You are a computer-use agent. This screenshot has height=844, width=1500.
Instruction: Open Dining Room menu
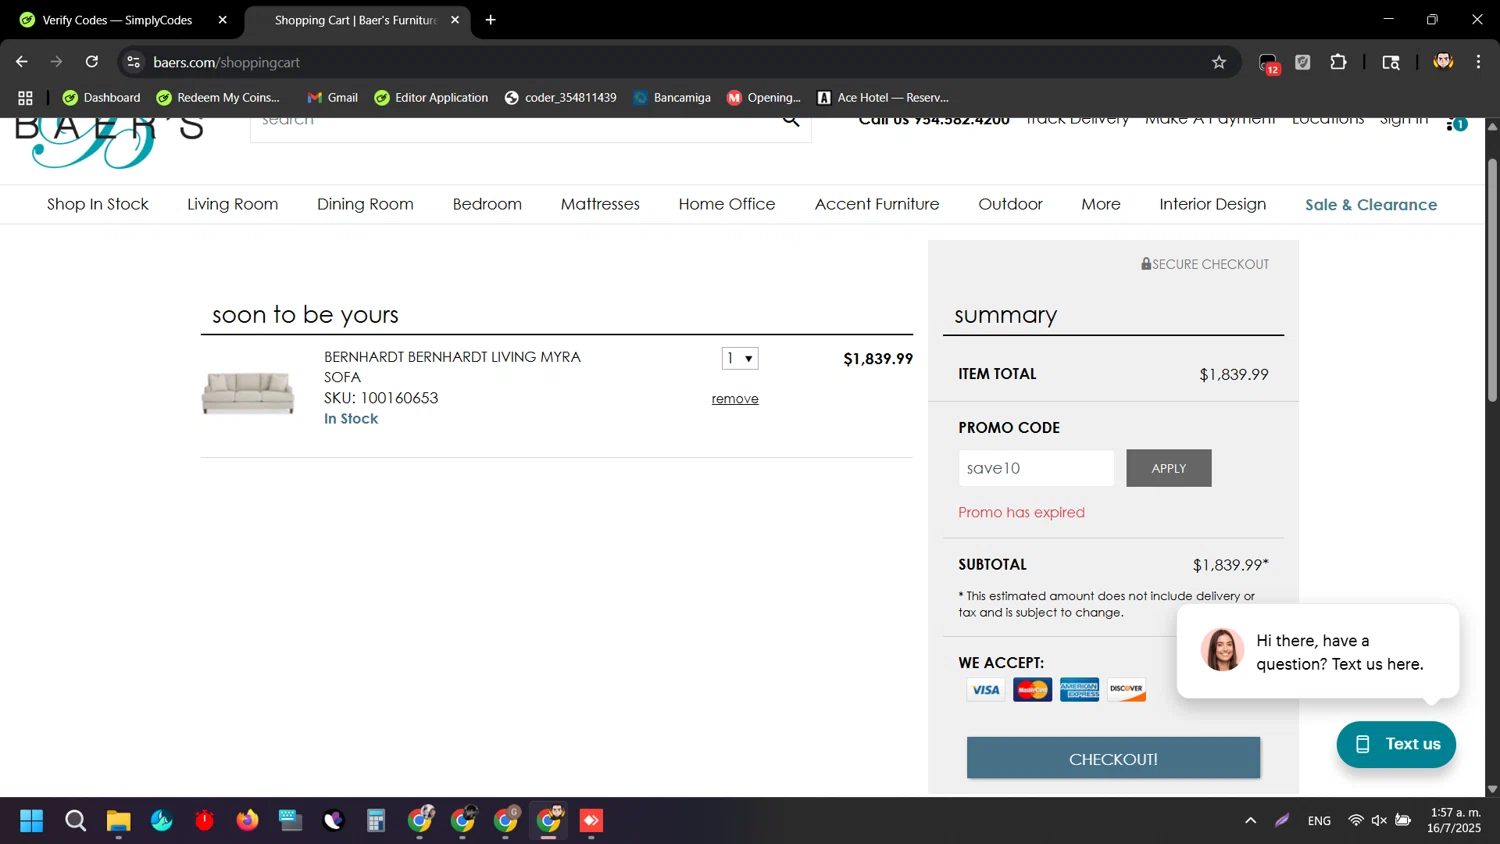pyautogui.click(x=365, y=204)
